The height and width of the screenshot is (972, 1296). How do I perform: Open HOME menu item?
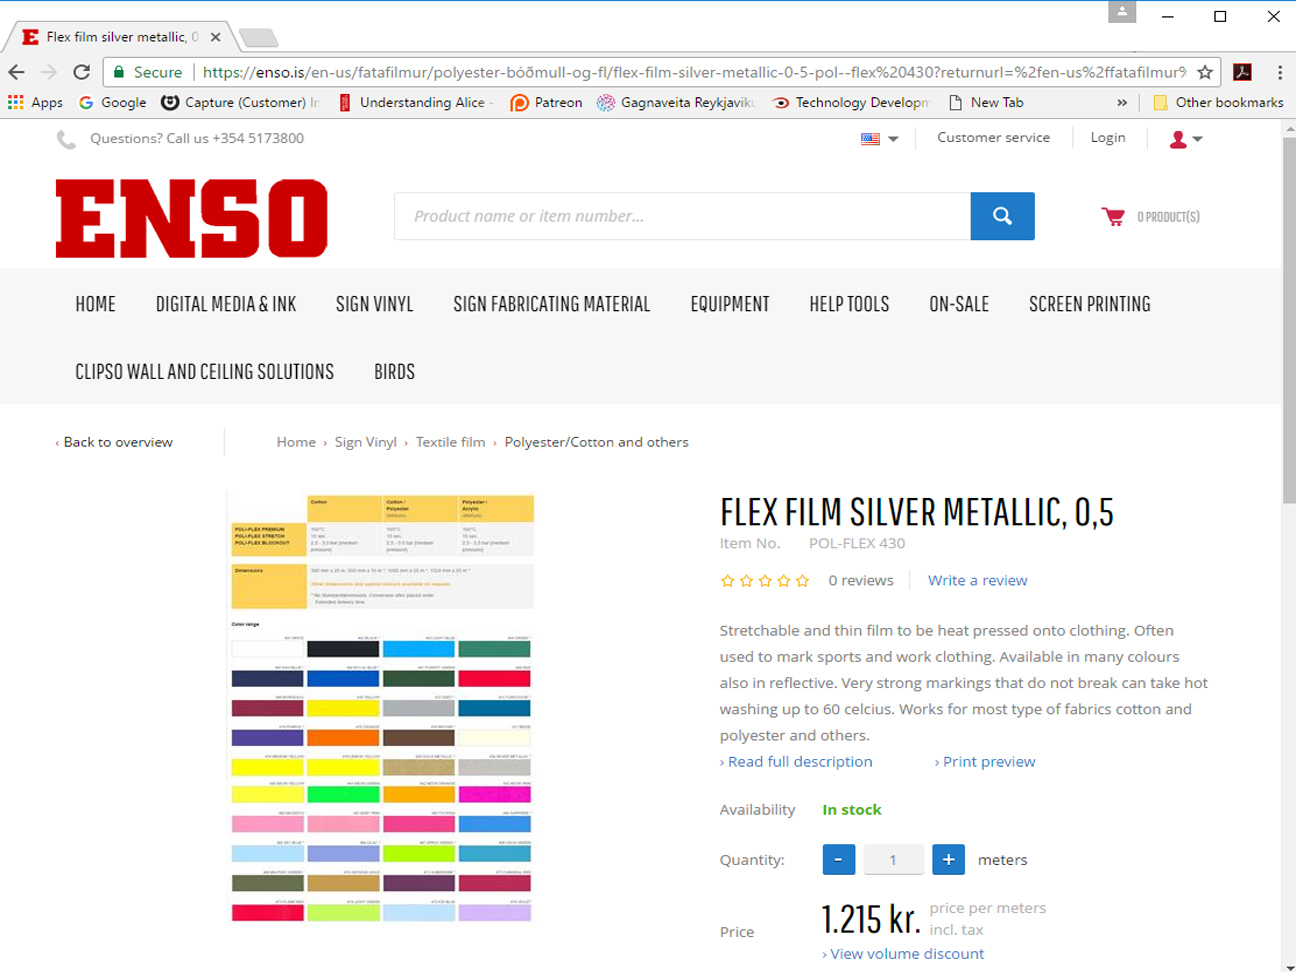[x=95, y=304]
